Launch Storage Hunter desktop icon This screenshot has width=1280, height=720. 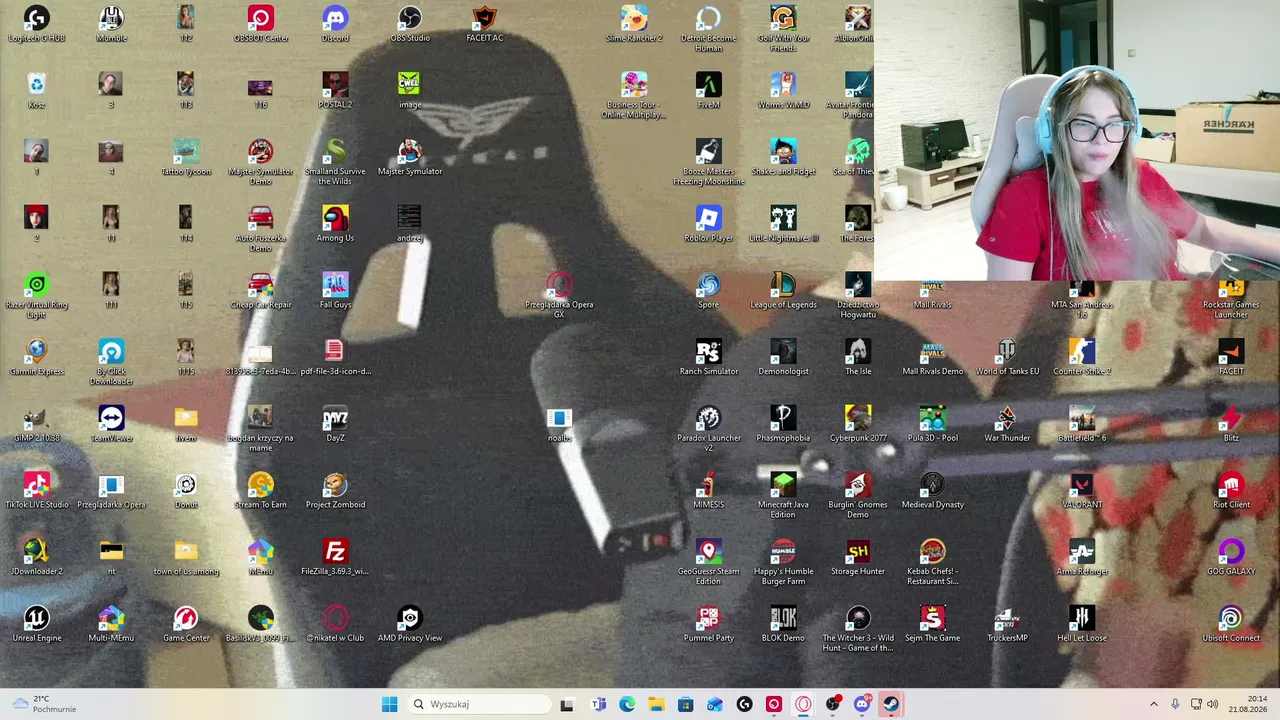pyautogui.click(x=858, y=558)
